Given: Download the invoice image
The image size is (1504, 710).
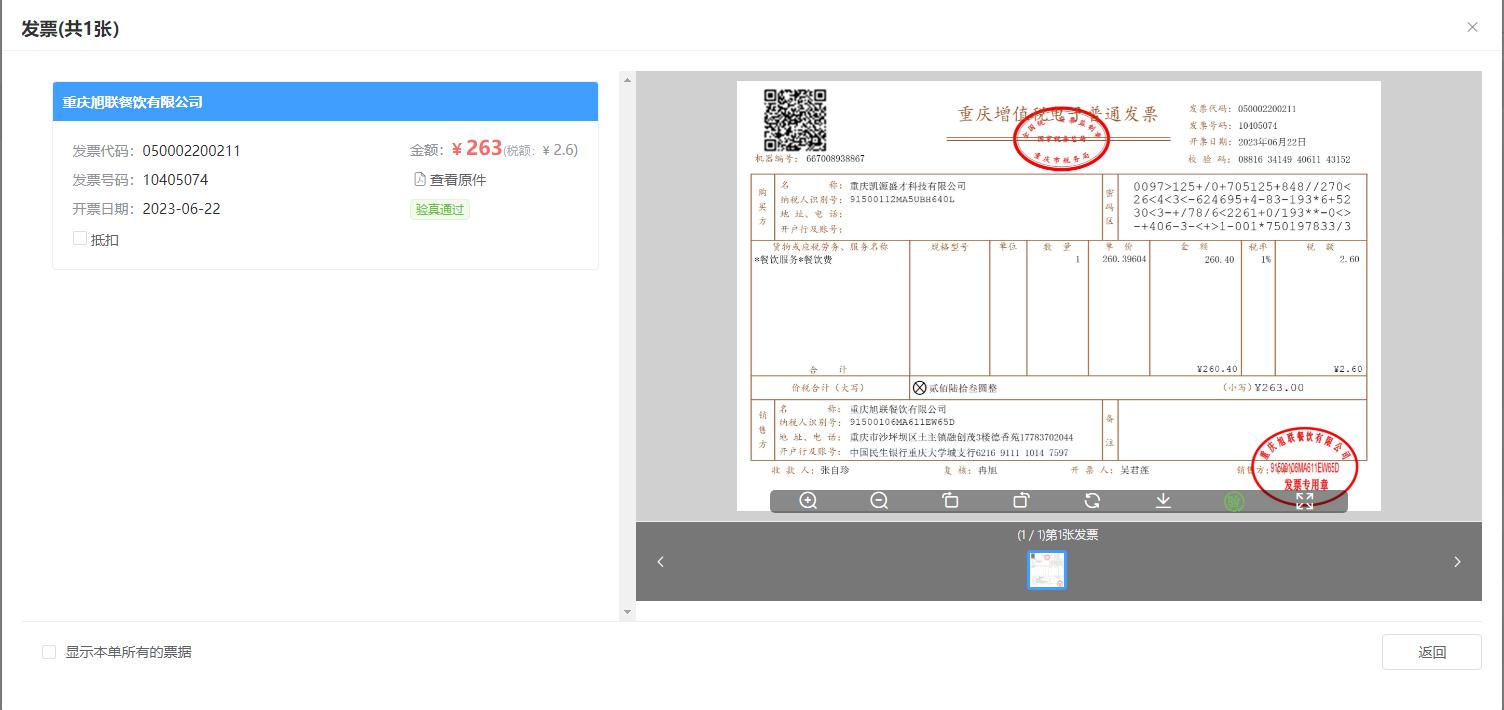Looking at the screenshot, I should point(1163,501).
